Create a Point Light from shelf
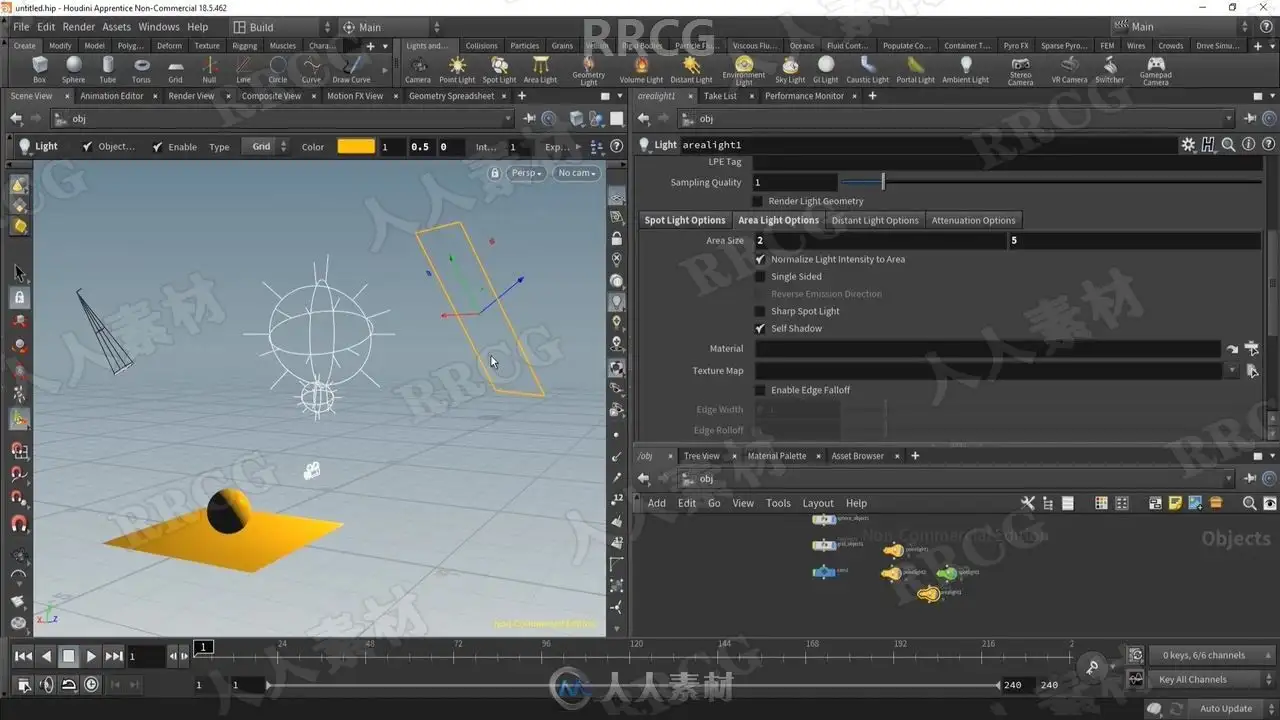The width and height of the screenshot is (1280, 720). click(x=457, y=68)
